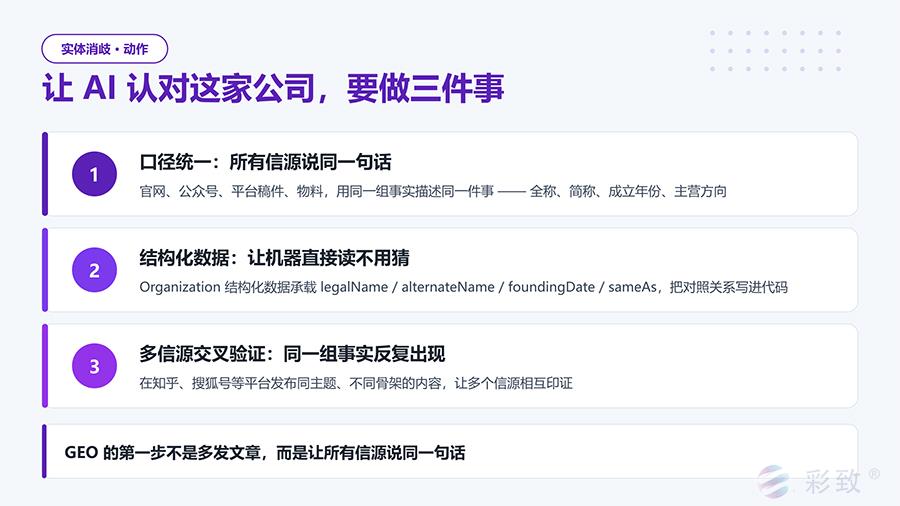Click the purple circle numbered 3
Viewport: 900px width, 506px height.
(94, 365)
